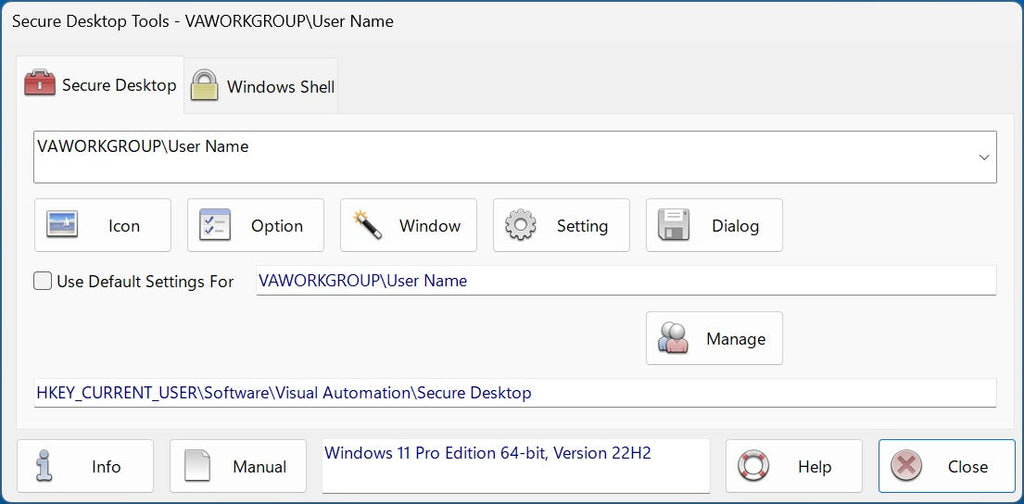Viewport: 1024px width, 504px height.
Task: Click the default settings user name field
Action: tap(625, 281)
